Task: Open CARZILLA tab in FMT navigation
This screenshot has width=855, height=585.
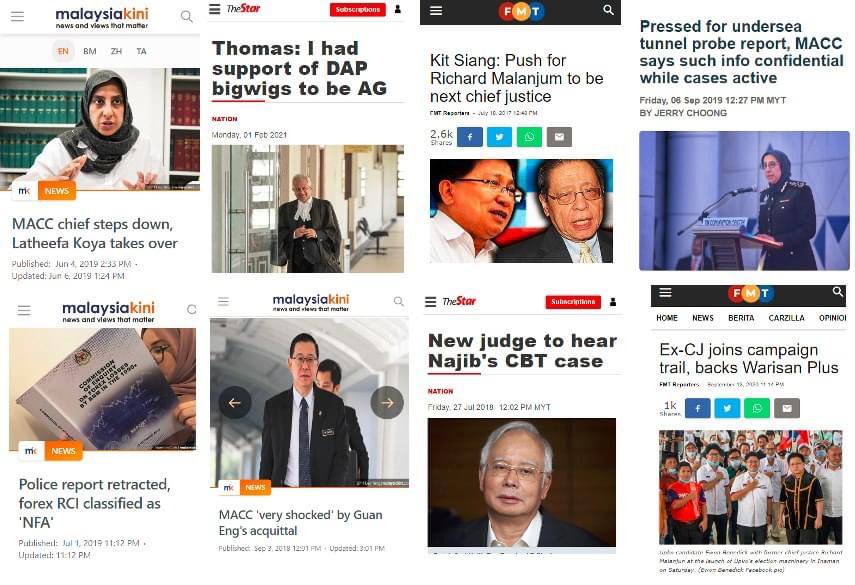Action: [x=786, y=318]
